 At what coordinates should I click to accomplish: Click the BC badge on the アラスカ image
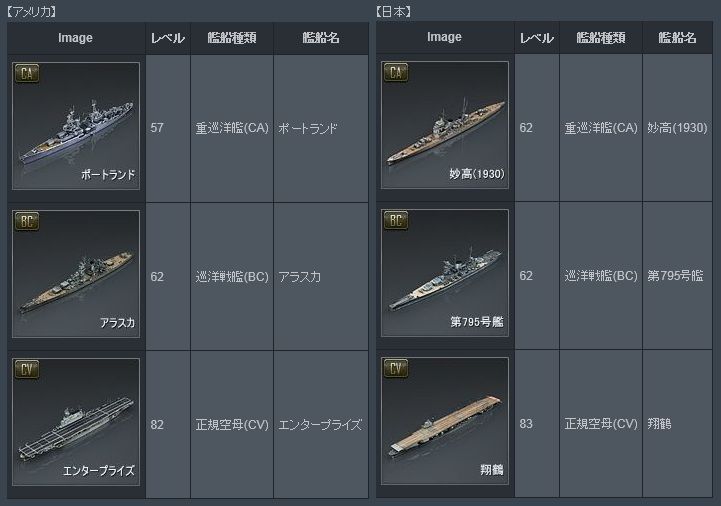[27, 222]
